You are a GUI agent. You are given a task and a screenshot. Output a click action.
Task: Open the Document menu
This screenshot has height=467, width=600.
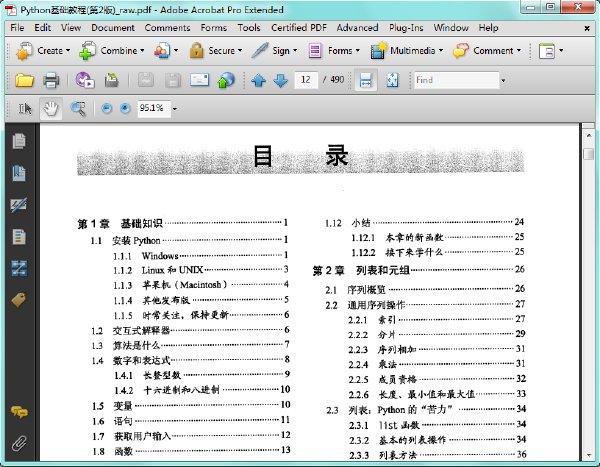(x=112, y=28)
